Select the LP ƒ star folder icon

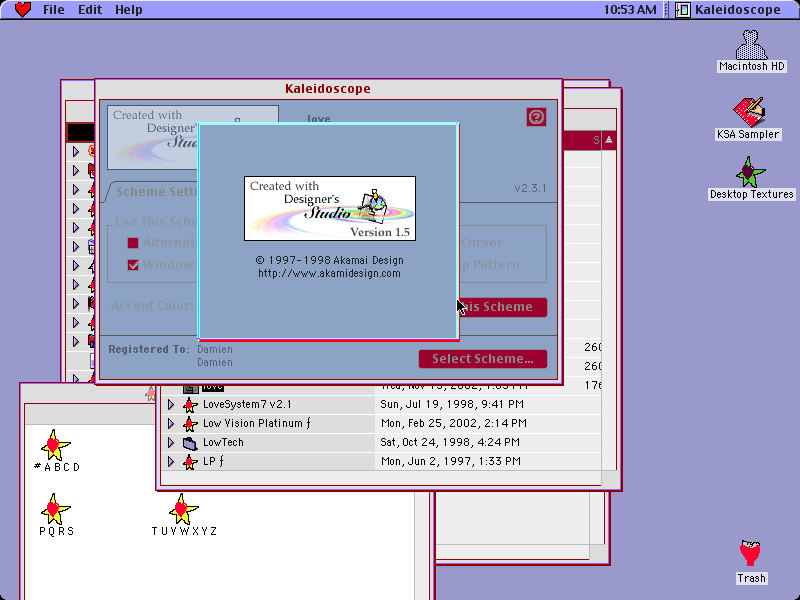[190, 462]
